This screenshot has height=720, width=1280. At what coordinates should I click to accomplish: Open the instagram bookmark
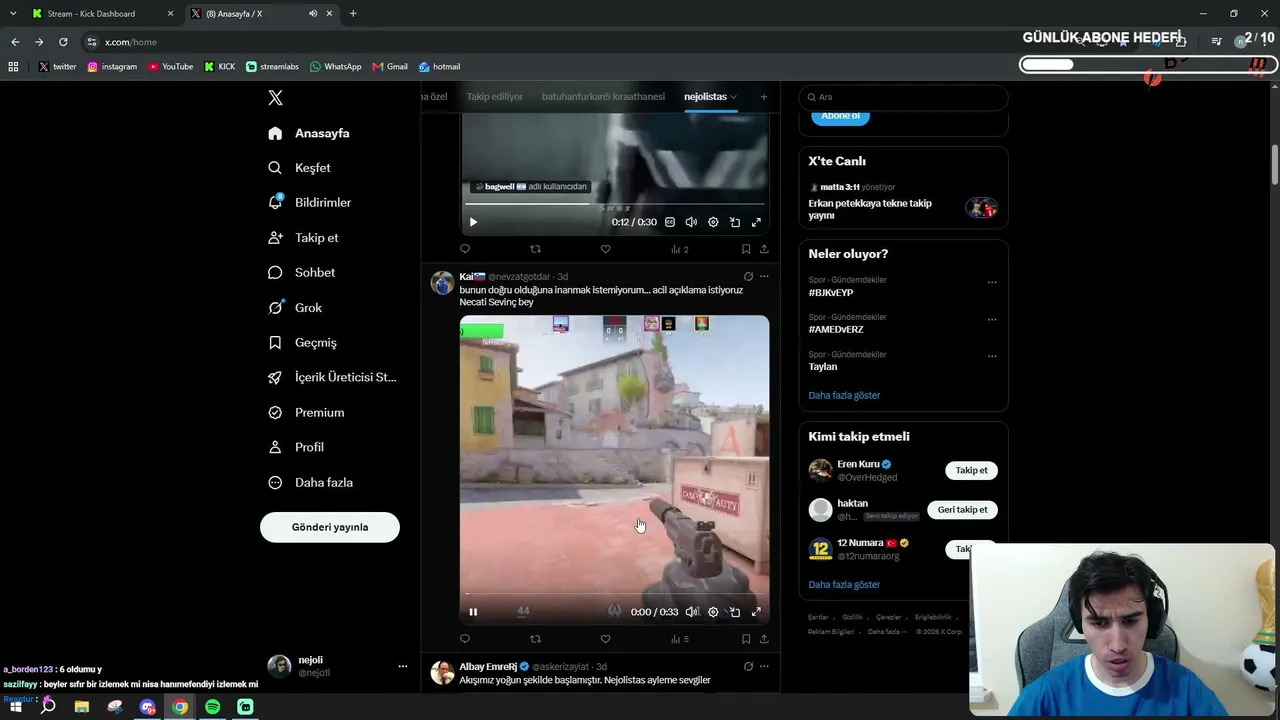pos(112,66)
